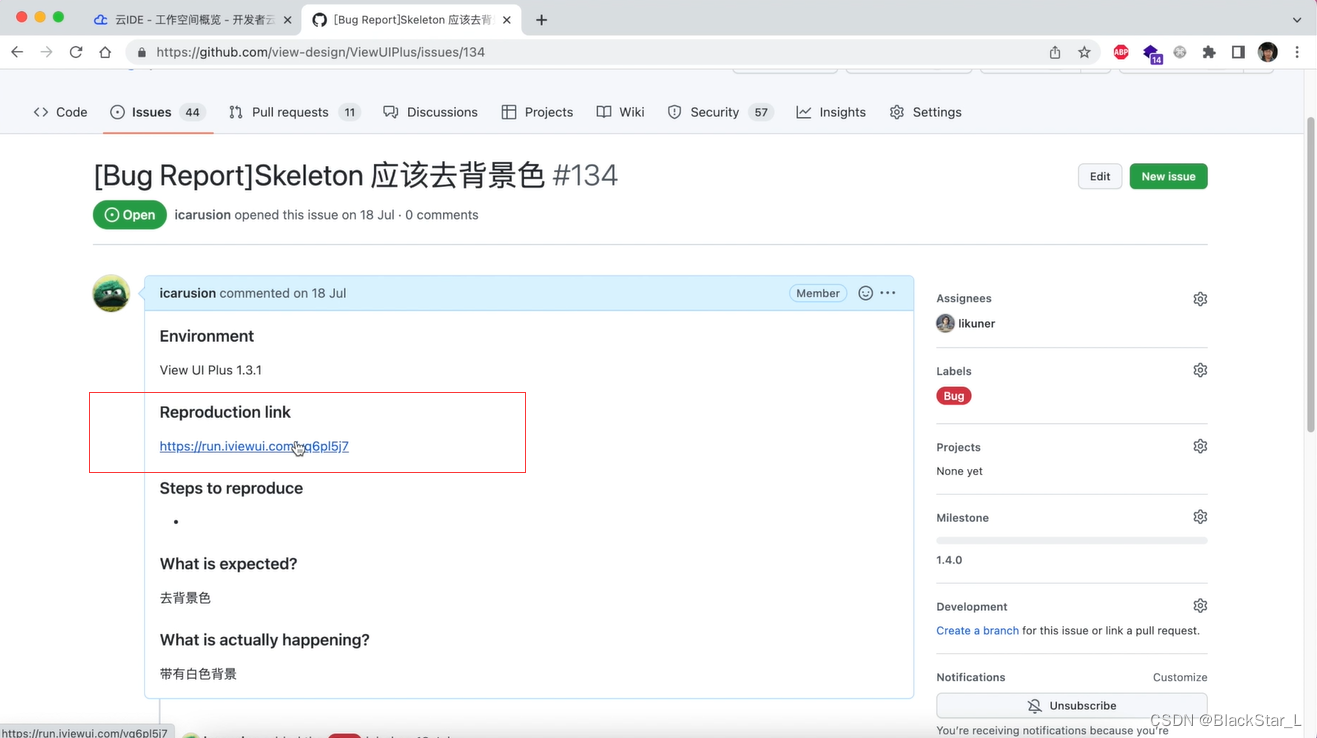The height and width of the screenshot is (738, 1317).
Task: Click the address bar URL
Action: point(321,52)
